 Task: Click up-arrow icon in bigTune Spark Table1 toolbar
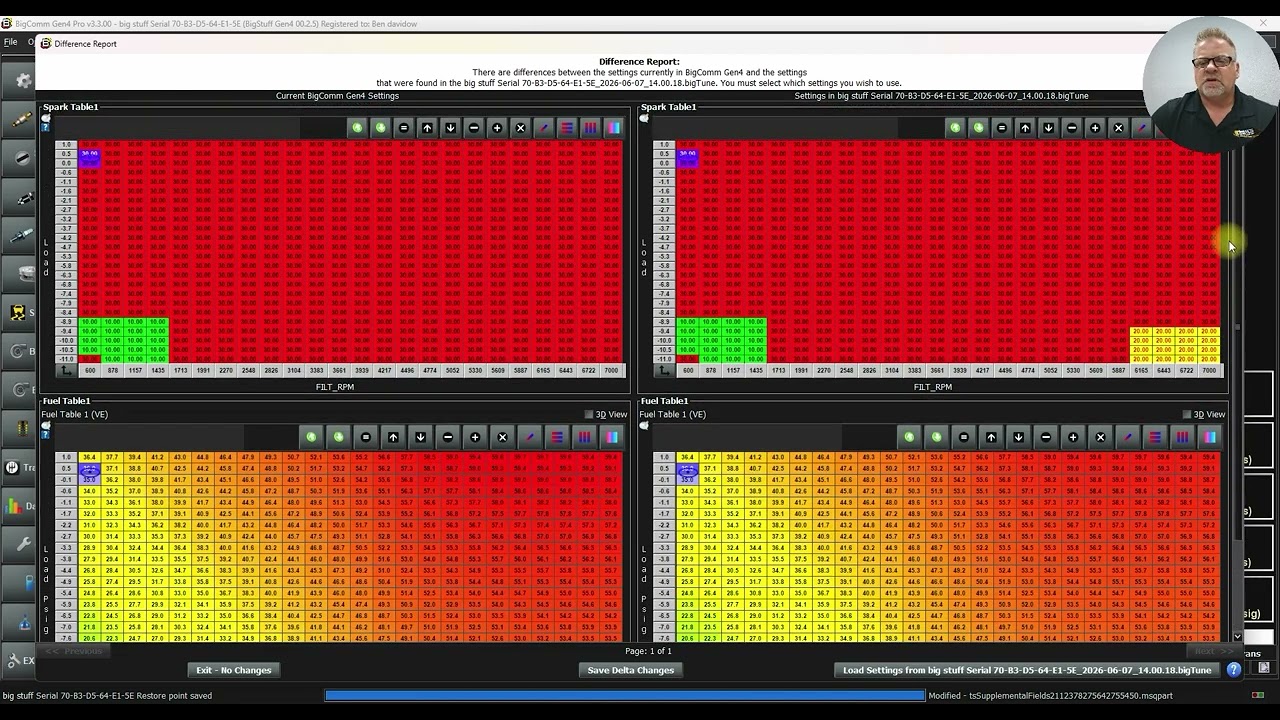1025,128
